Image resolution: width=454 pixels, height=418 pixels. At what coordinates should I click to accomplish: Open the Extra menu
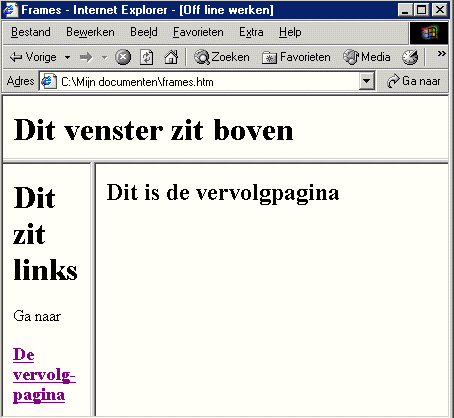(251, 32)
